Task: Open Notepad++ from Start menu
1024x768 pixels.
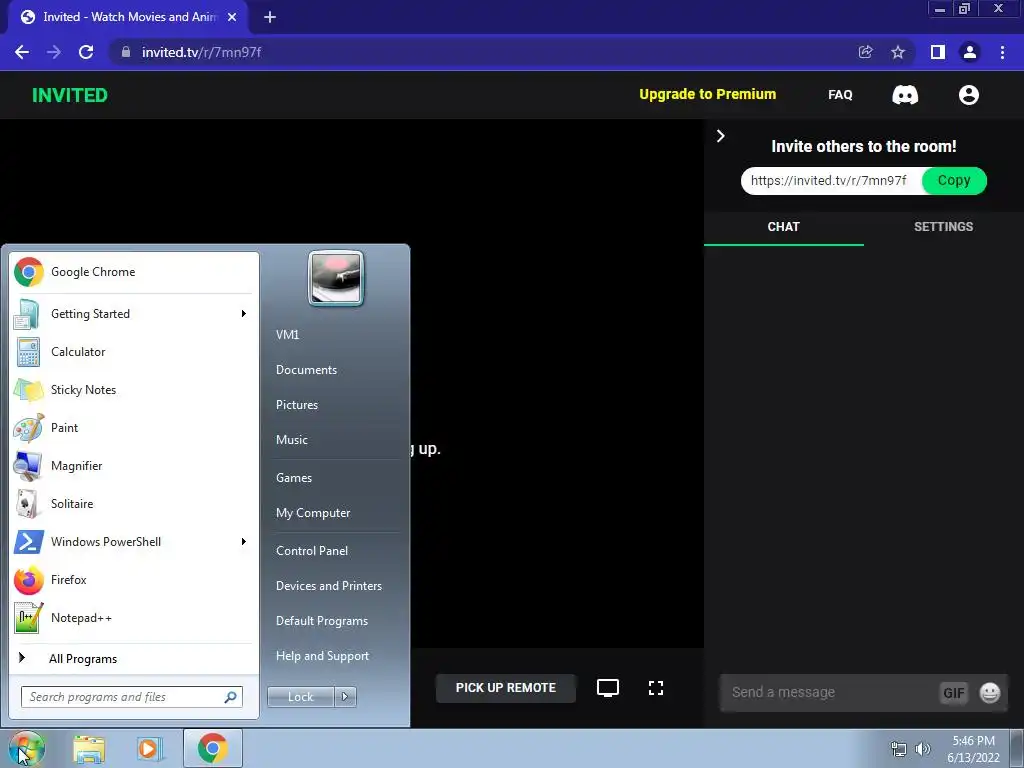Action: (x=134, y=618)
